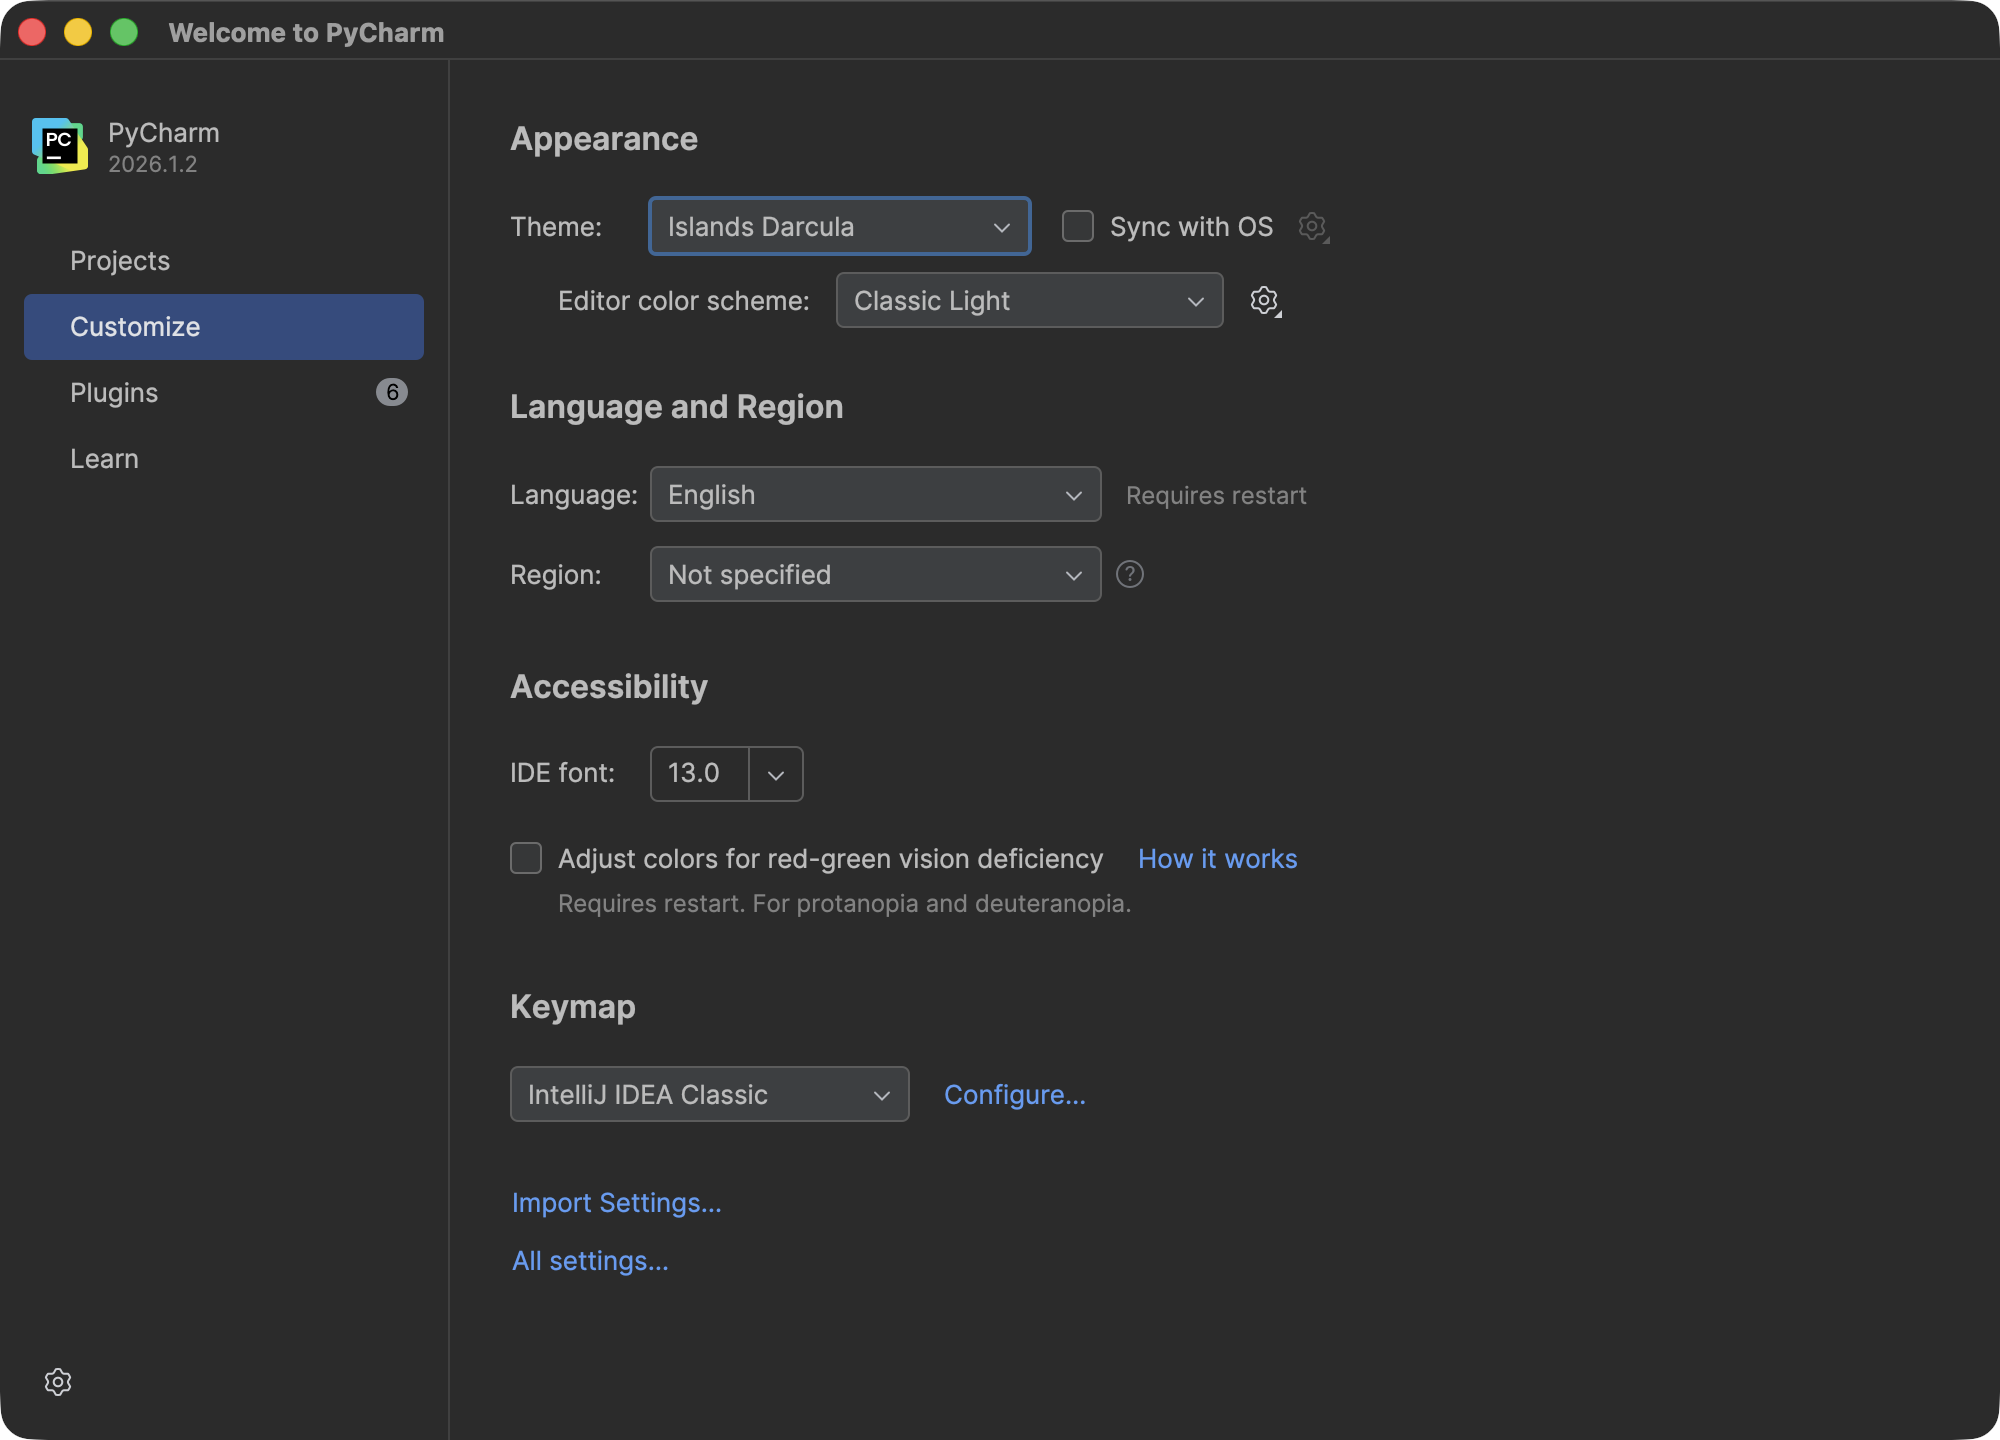
Task: Click the Plugins count badge showing 6
Action: [x=392, y=392]
